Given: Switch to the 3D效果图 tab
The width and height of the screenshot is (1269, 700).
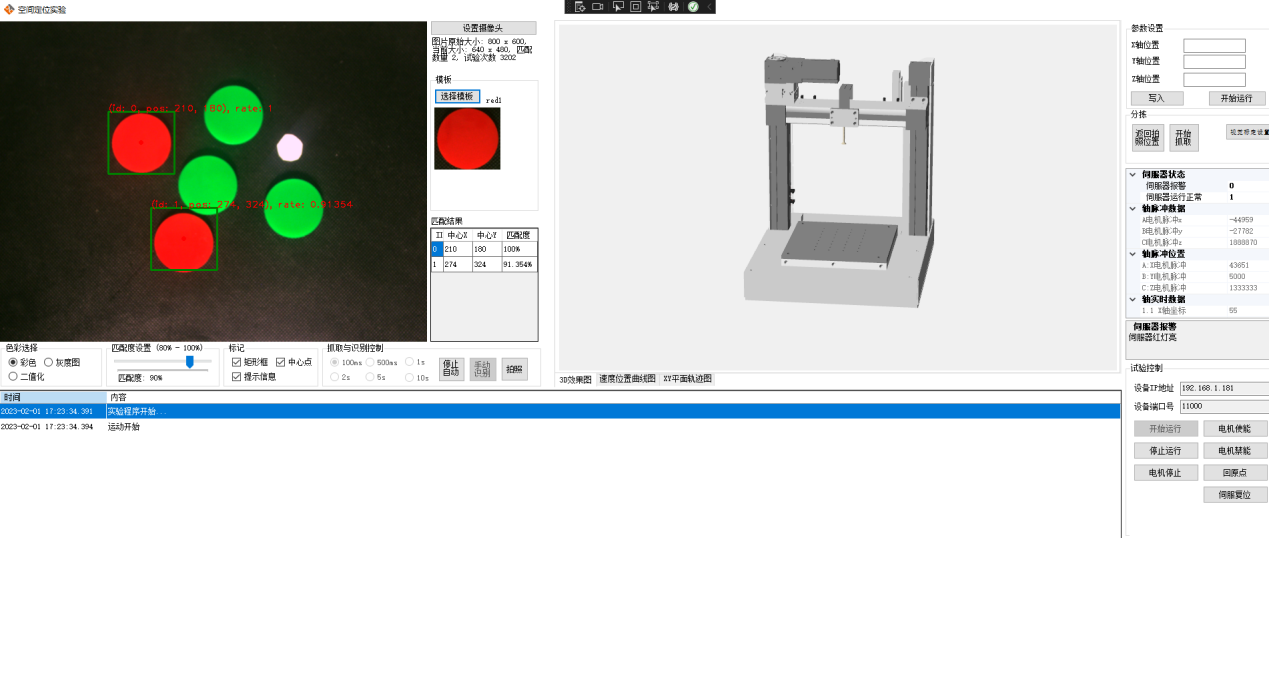Looking at the screenshot, I should 576,379.
